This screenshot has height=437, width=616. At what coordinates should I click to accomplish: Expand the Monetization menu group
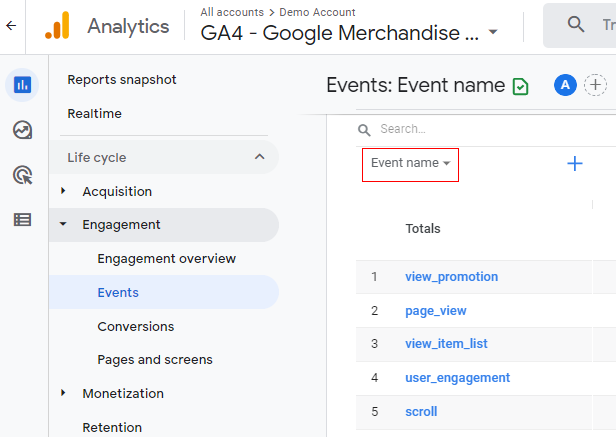(64, 393)
